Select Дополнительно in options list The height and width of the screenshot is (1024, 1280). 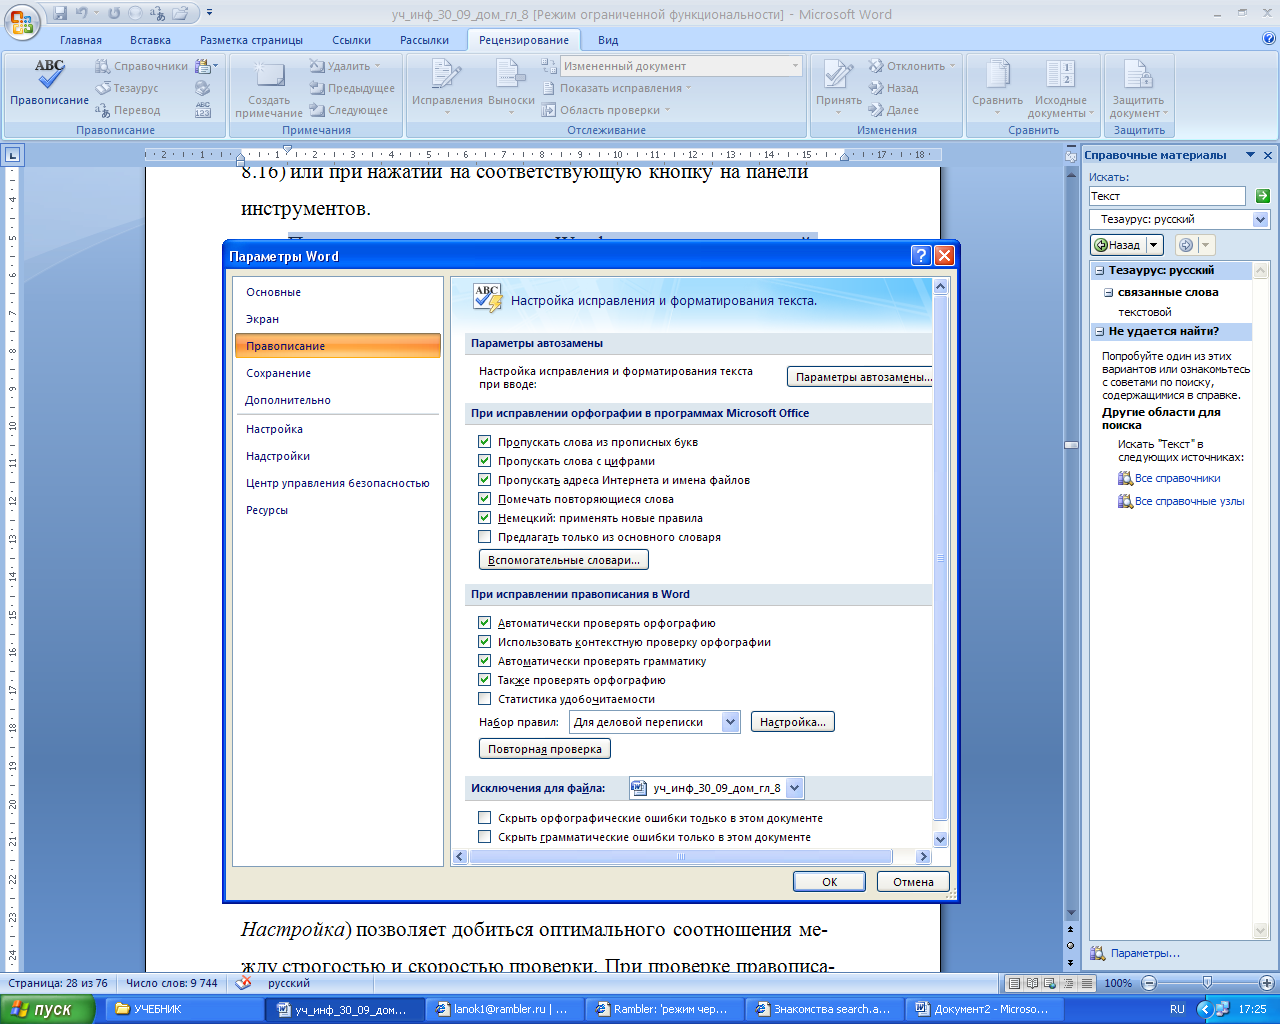(x=338, y=400)
